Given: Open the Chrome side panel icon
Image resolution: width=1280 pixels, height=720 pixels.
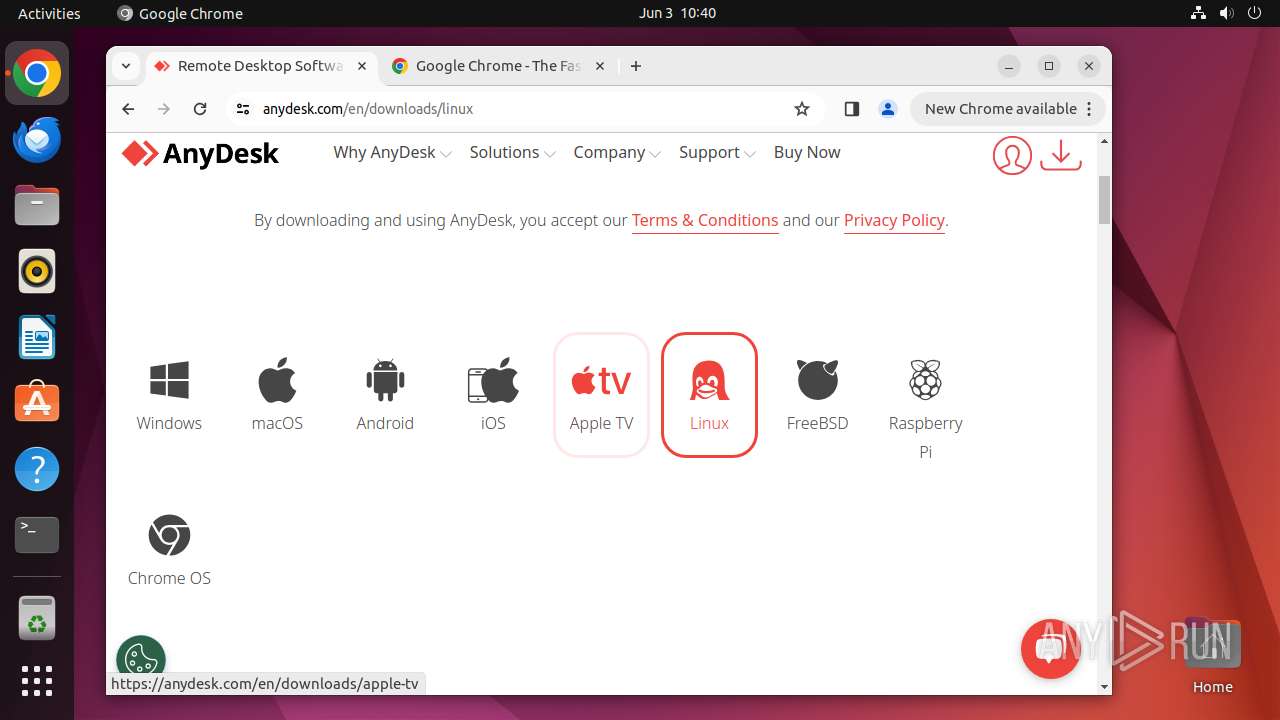Looking at the screenshot, I should [x=852, y=109].
